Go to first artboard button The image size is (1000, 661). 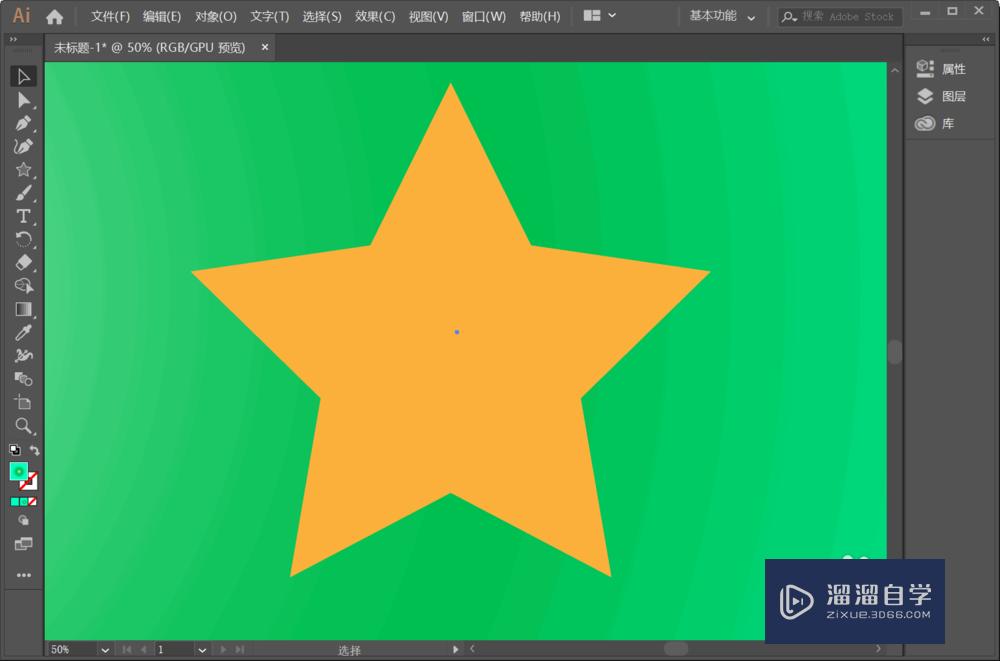127,650
